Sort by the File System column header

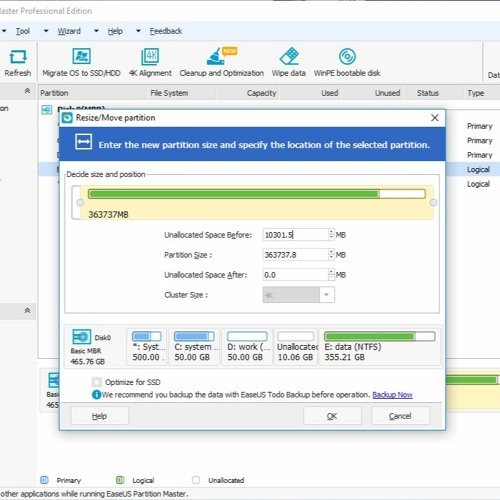click(182, 93)
